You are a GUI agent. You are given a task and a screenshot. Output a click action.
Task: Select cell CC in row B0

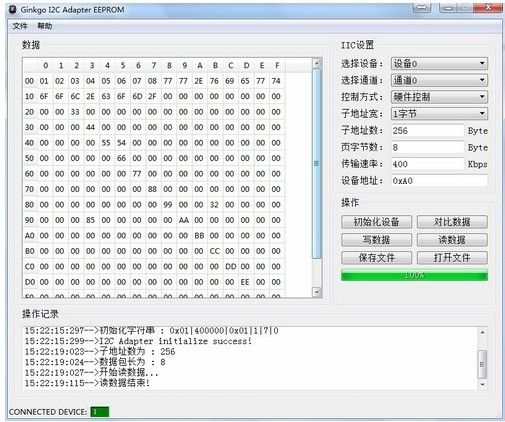click(214, 251)
